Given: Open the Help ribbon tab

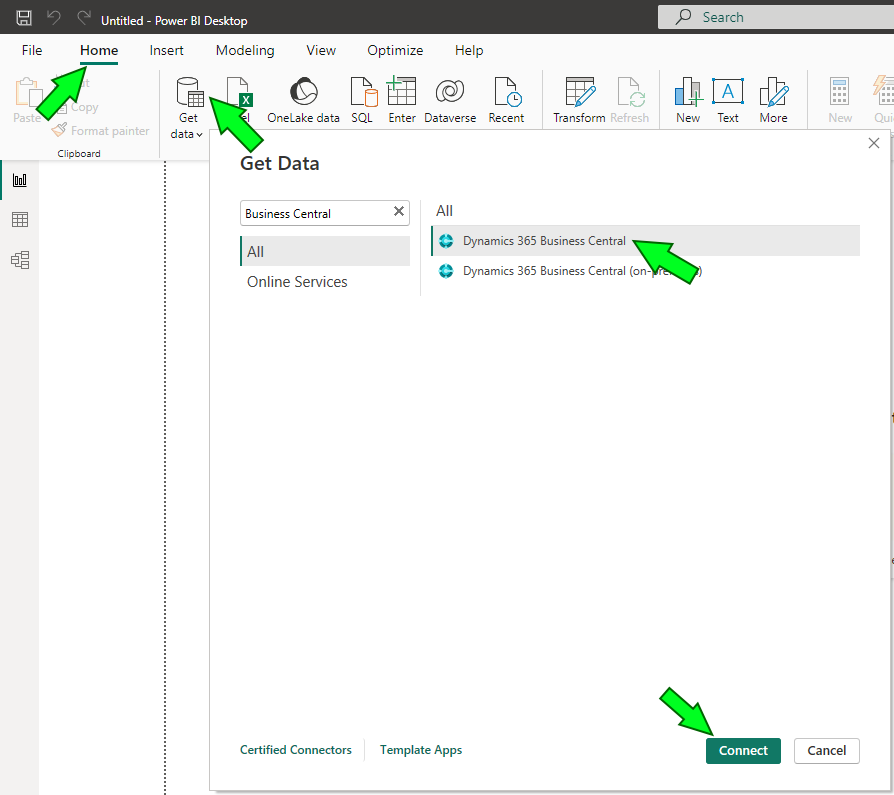Looking at the screenshot, I should pyautogui.click(x=469, y=50).
